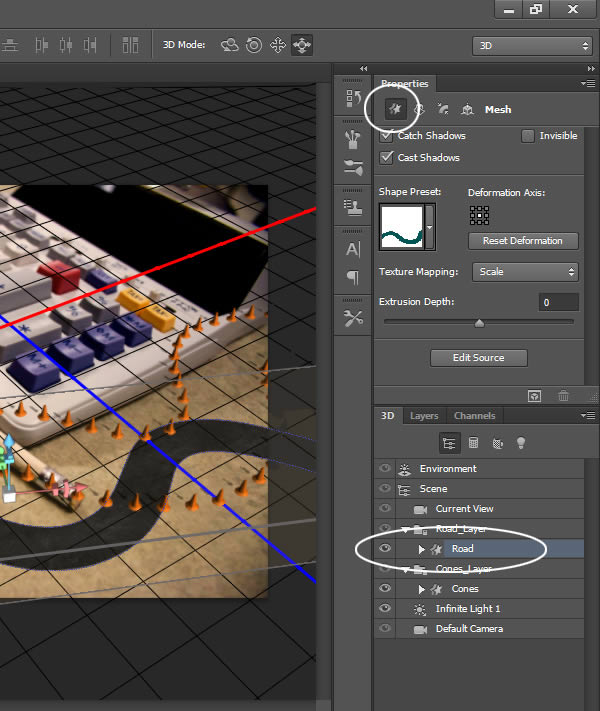Select the Drag 3D object mode
600x711 pixels.
278,45
